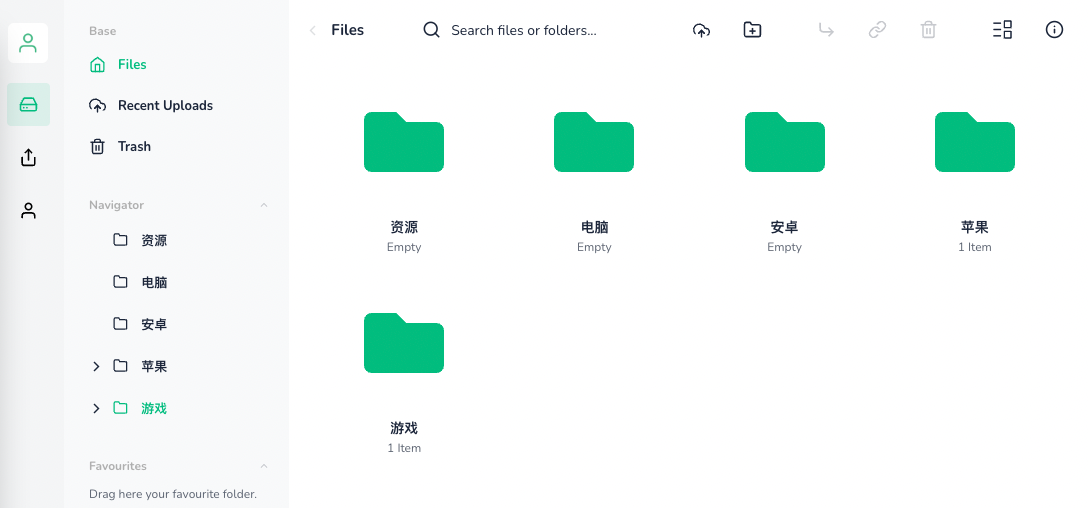Click the upload cloud toolbar icon

coord(702,30)
